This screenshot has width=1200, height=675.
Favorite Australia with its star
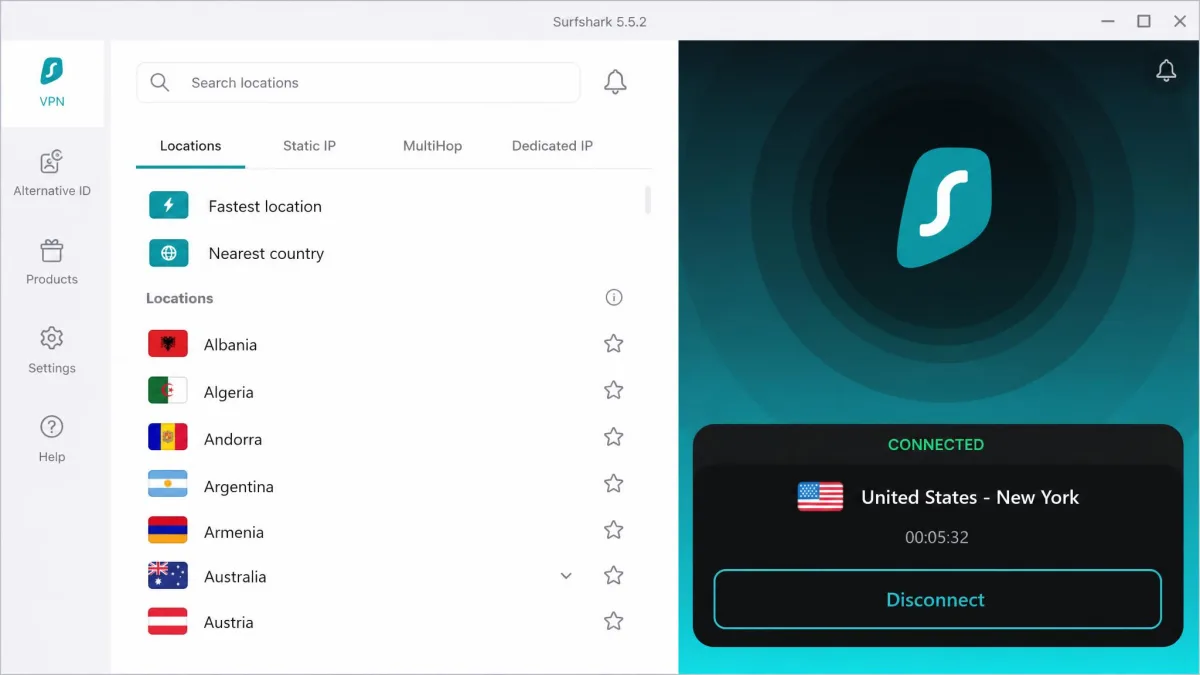point(614,576)
